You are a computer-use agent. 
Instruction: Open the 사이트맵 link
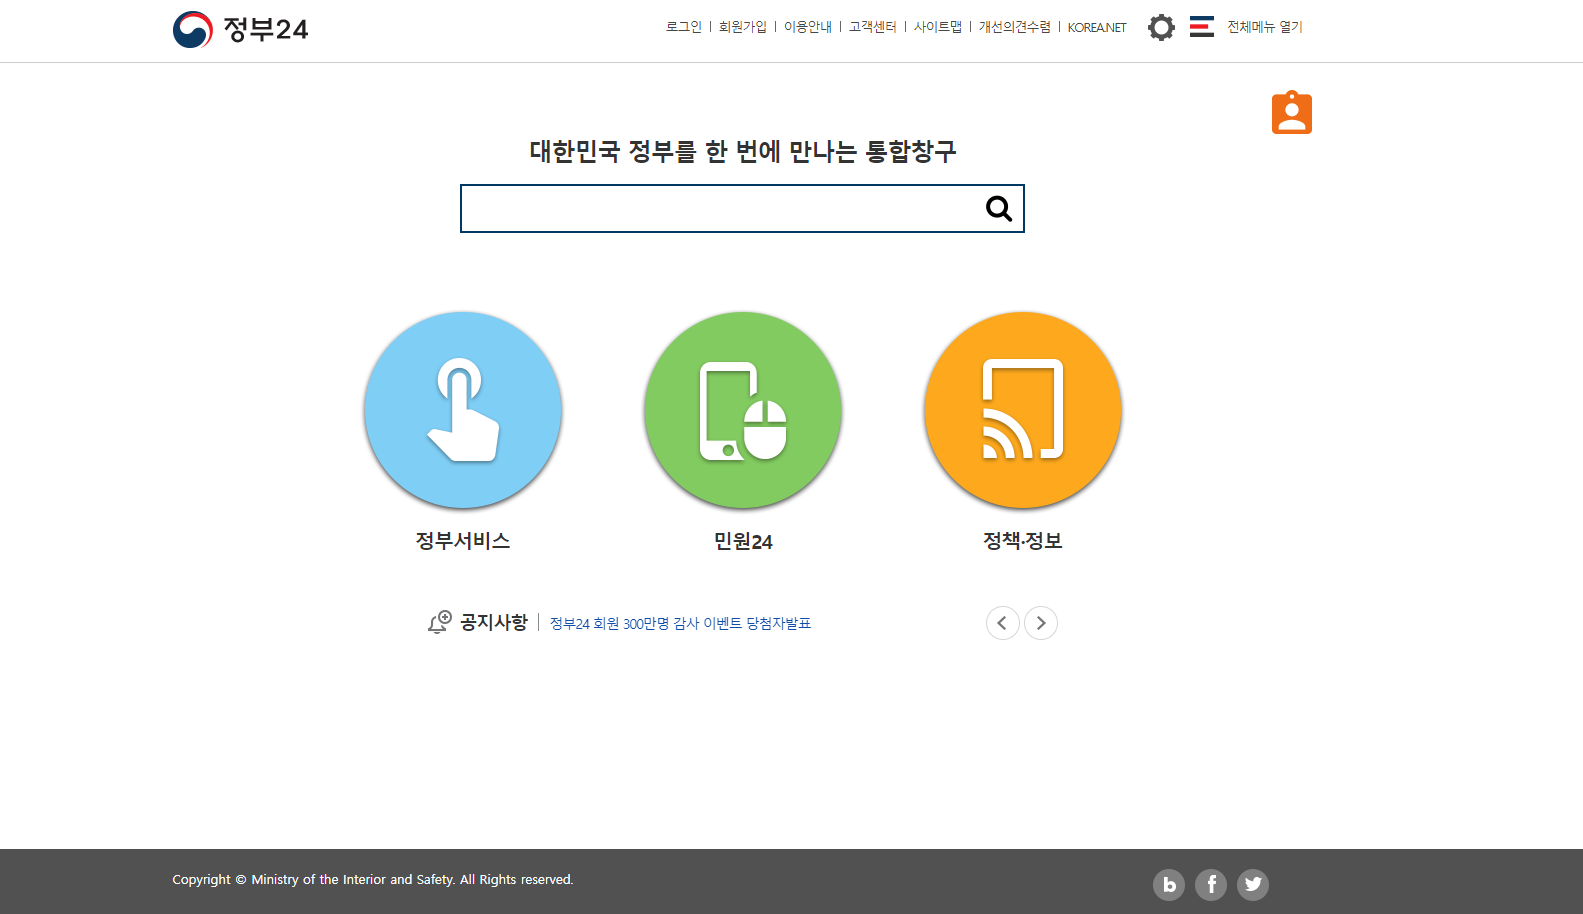click(937, 27)
